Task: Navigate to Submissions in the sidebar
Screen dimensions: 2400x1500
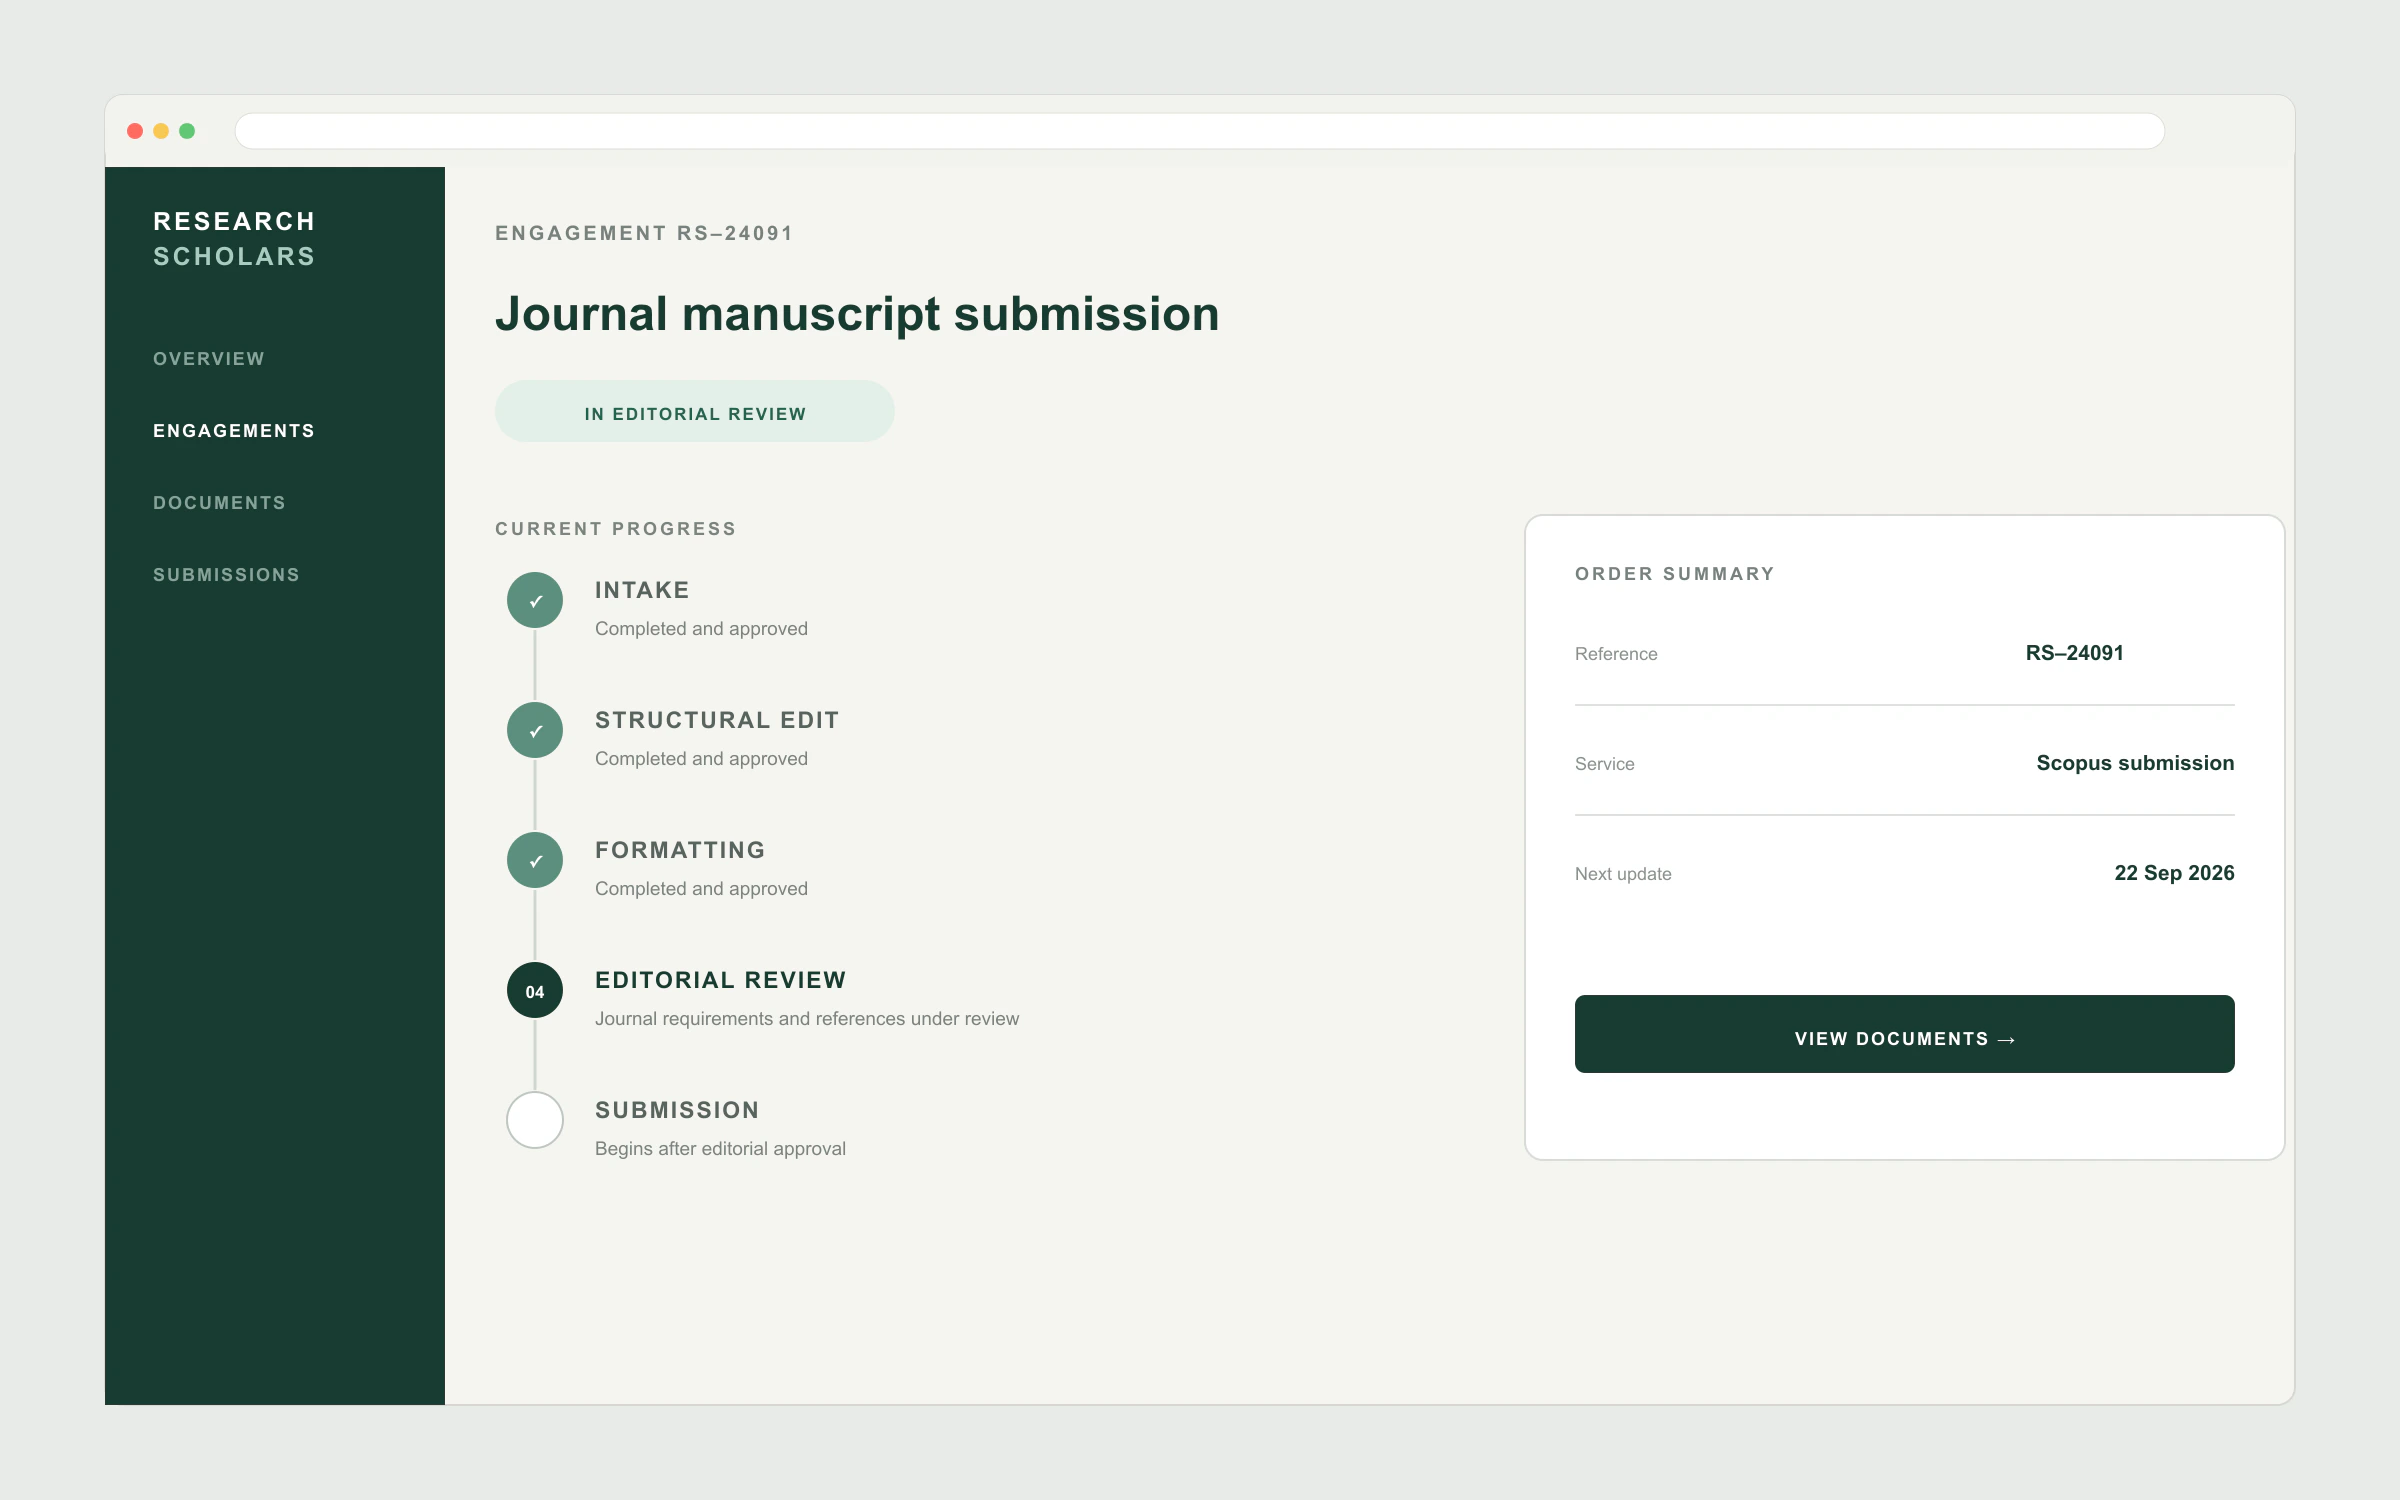Action: (x=227, y=575)
